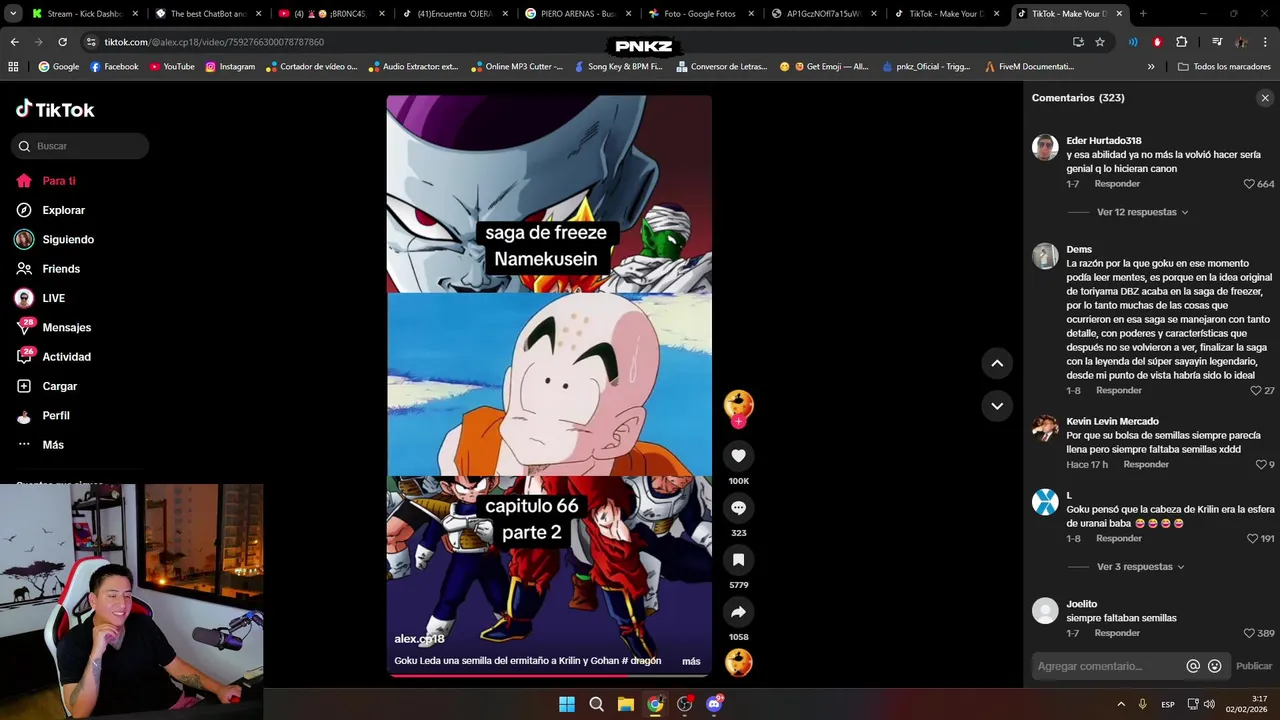Open Chrome extensions puzzle icon

[1181, 42]
